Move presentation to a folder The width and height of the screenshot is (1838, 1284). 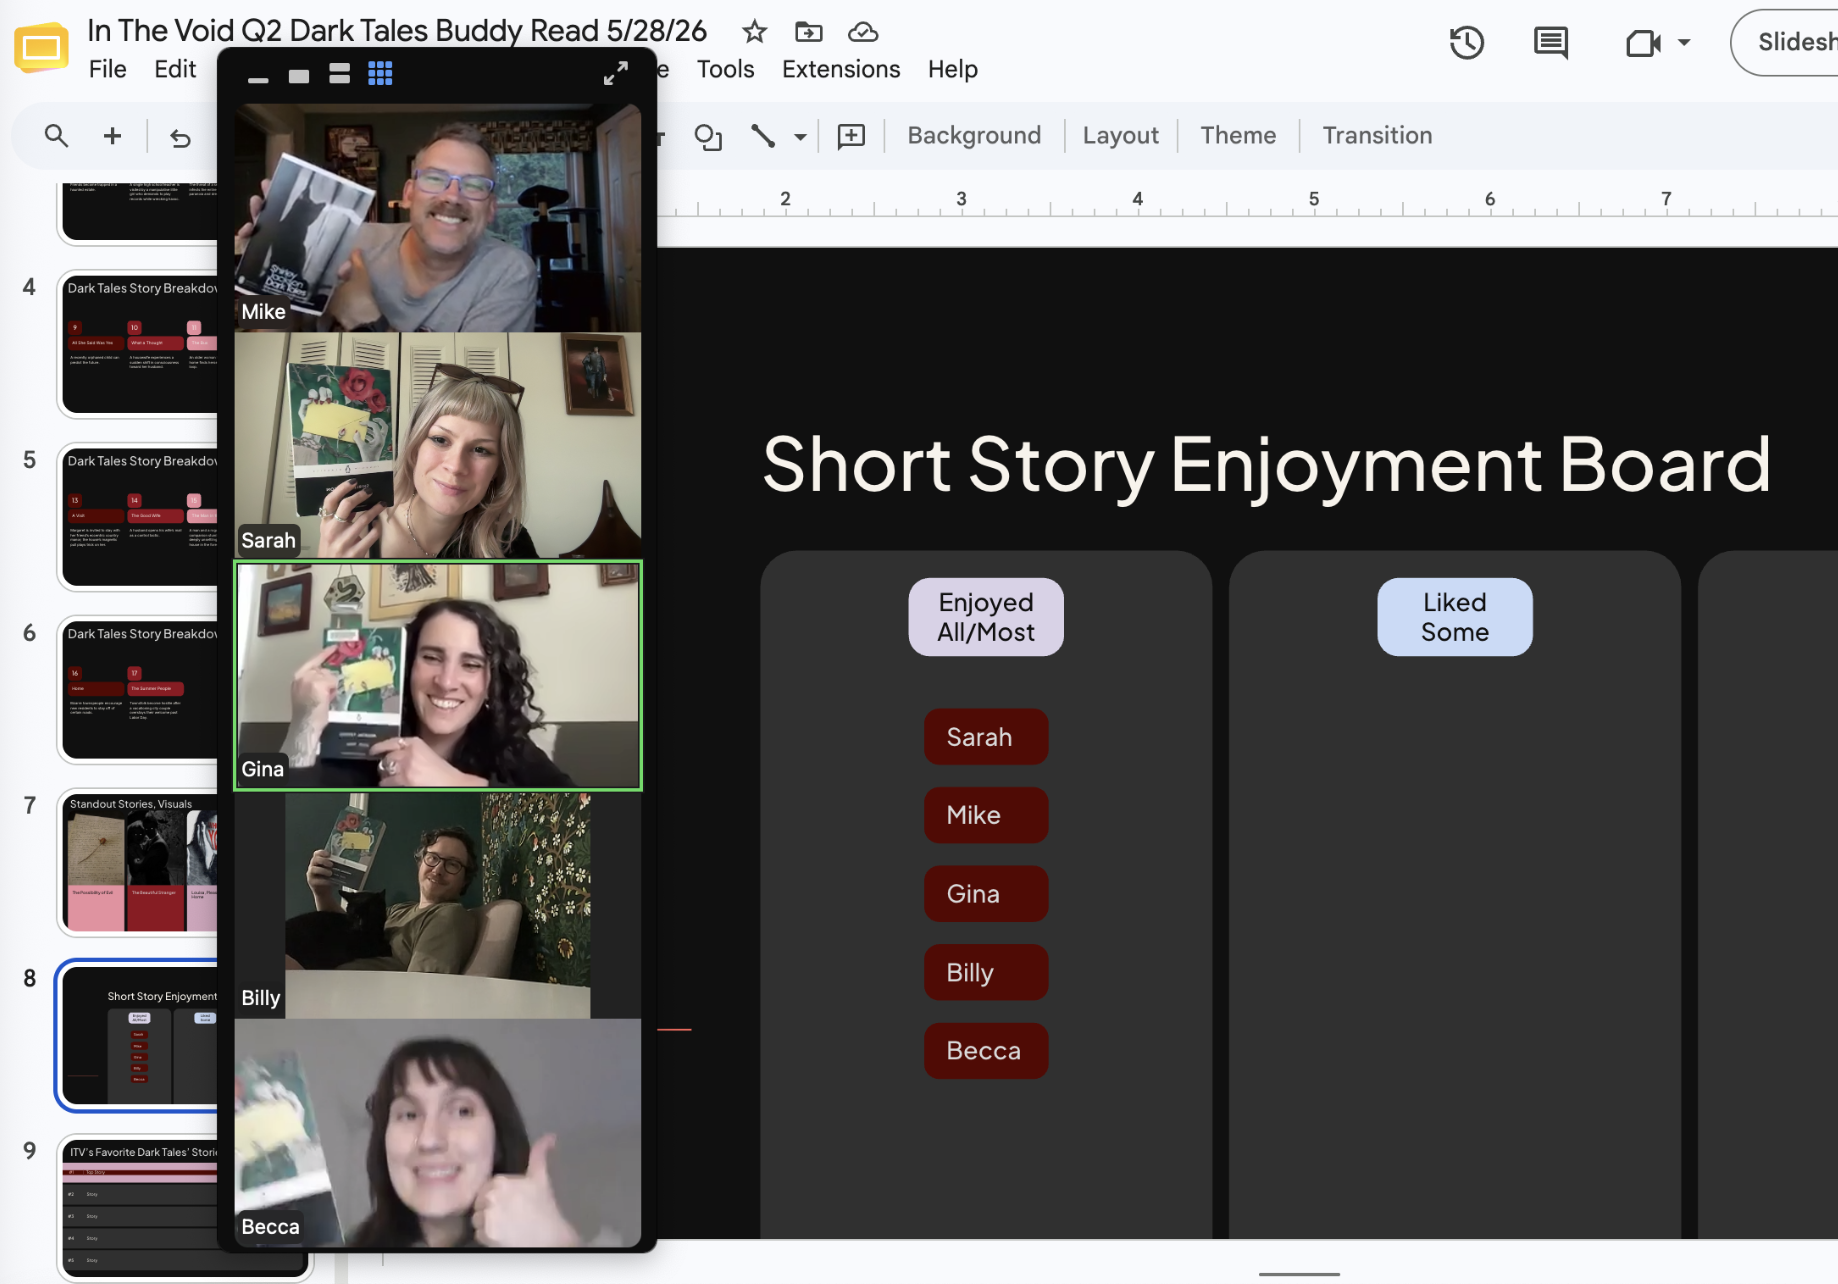808,32
